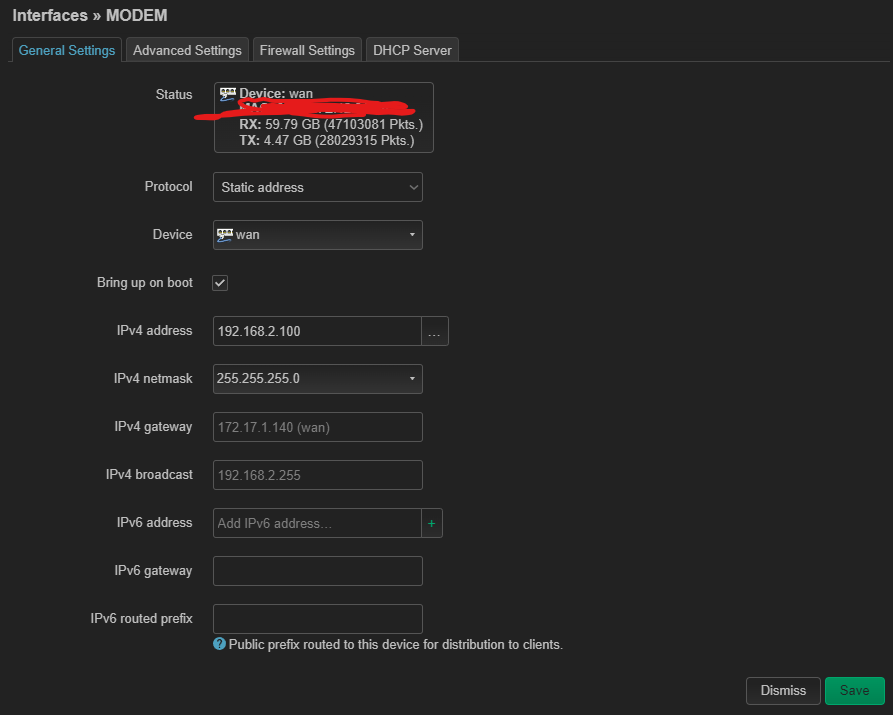Click the green plus to add IPv6 address
Image resolution: width=893 pixels, height=715 pixels.
[432, 523]
